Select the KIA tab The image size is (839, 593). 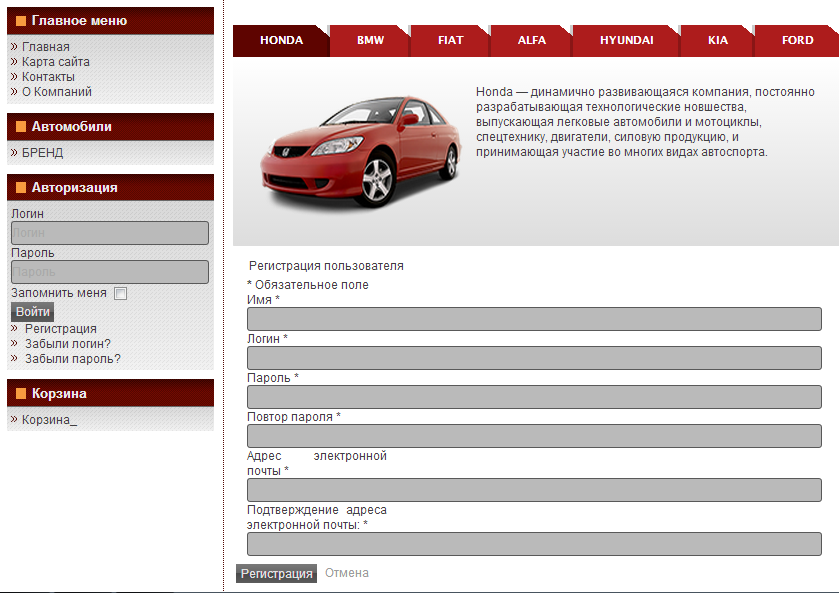(718, 40)
